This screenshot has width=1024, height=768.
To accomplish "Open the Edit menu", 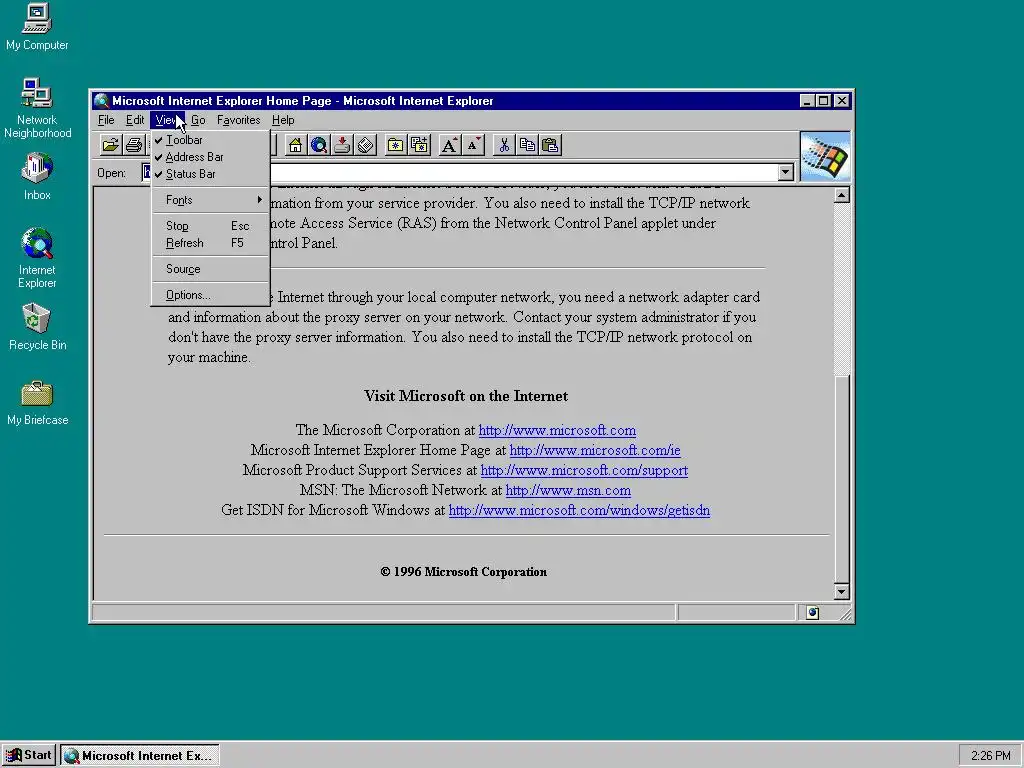I will coord(135,120).
